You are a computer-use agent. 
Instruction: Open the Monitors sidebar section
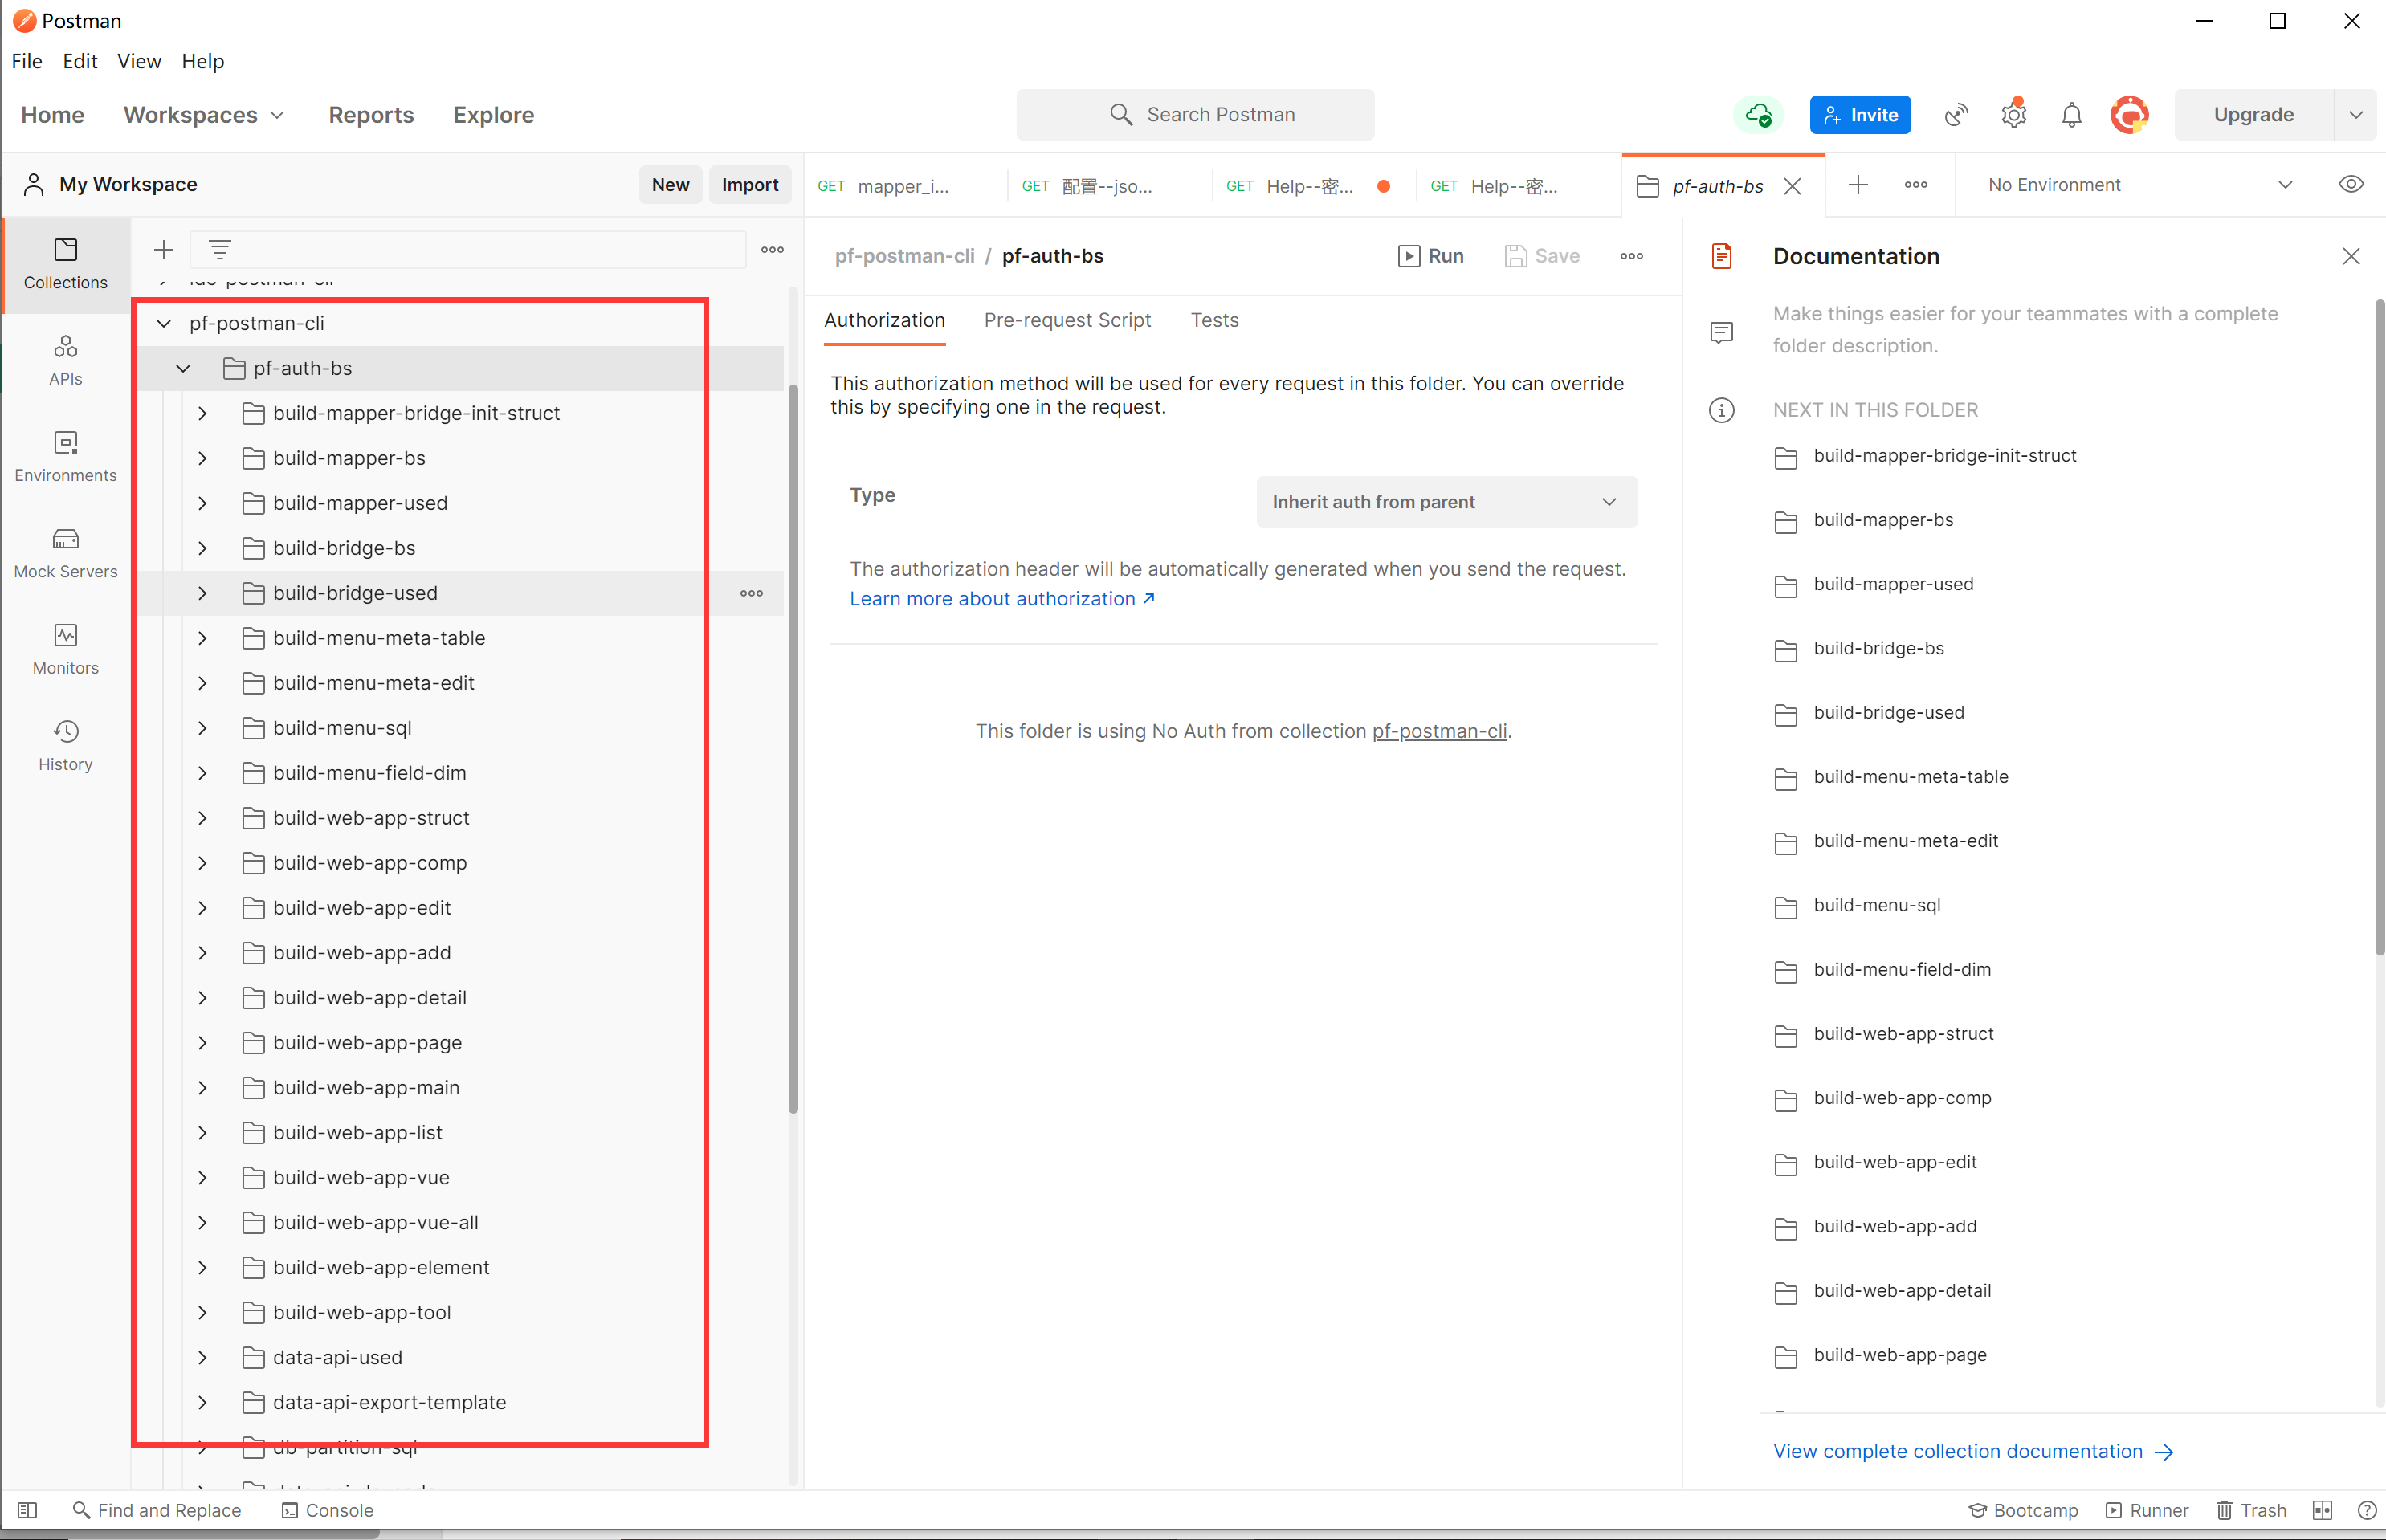[x=65, y=649]
